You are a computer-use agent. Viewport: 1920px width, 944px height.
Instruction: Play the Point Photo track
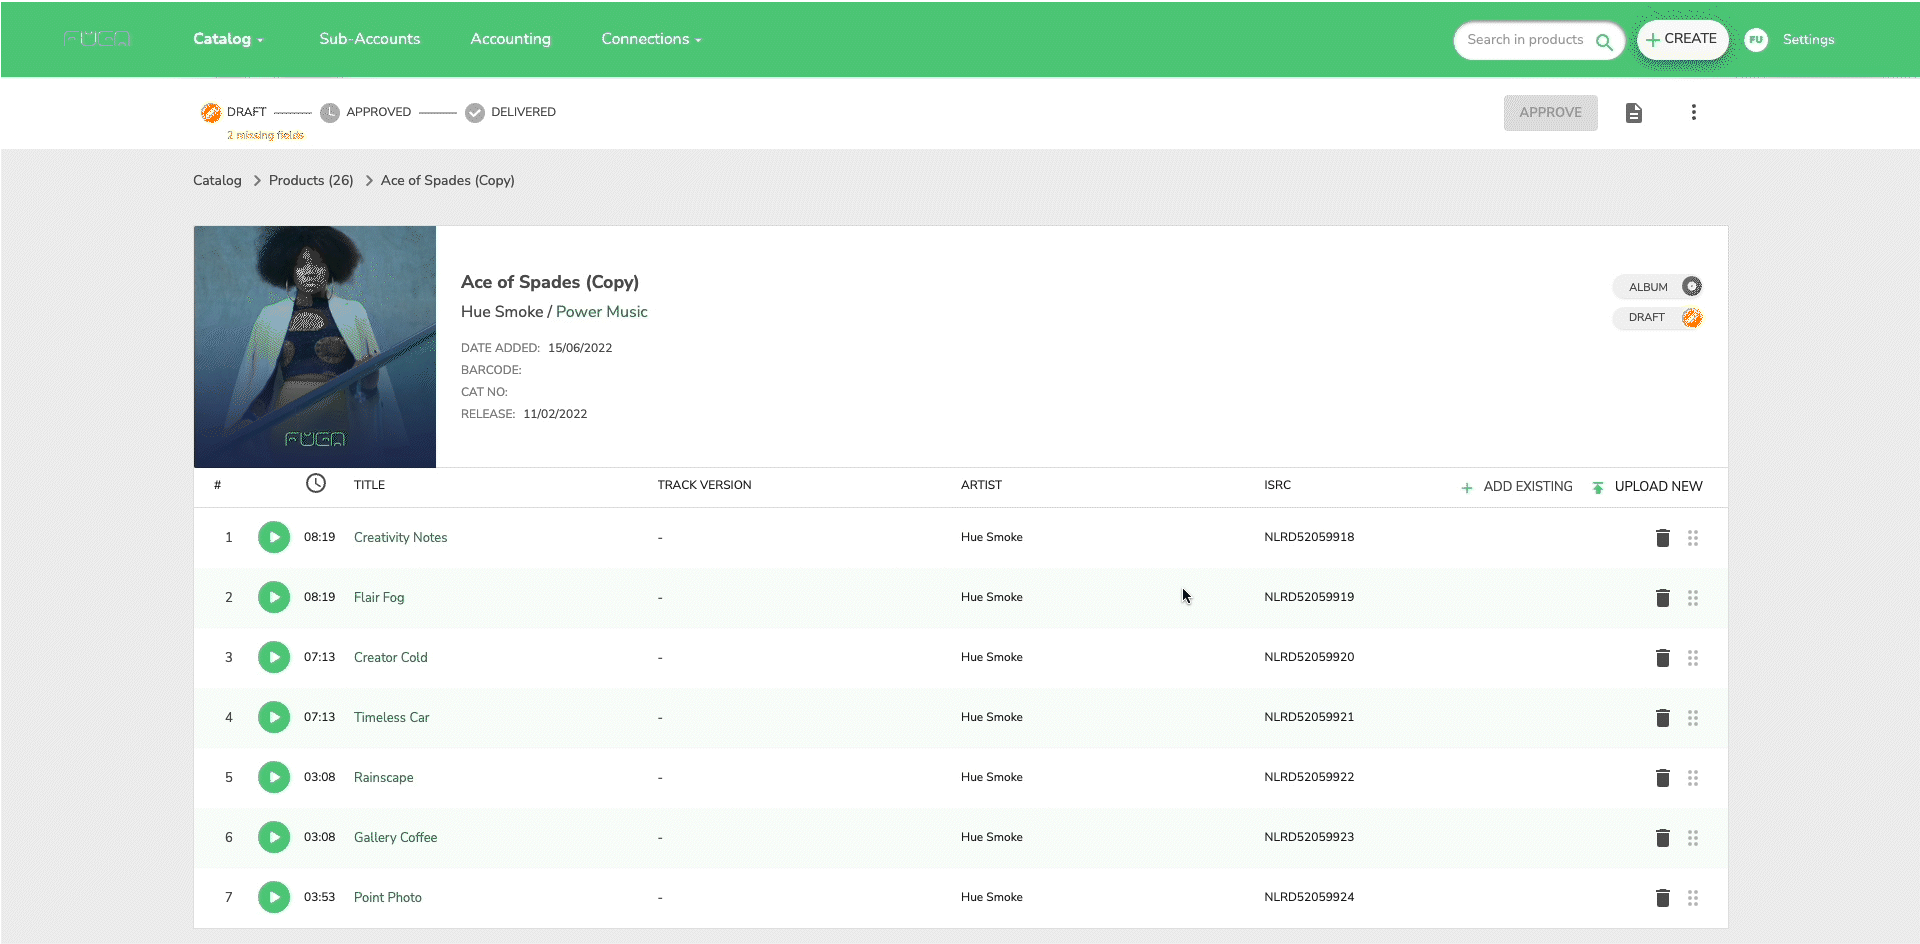click(274, 897)
